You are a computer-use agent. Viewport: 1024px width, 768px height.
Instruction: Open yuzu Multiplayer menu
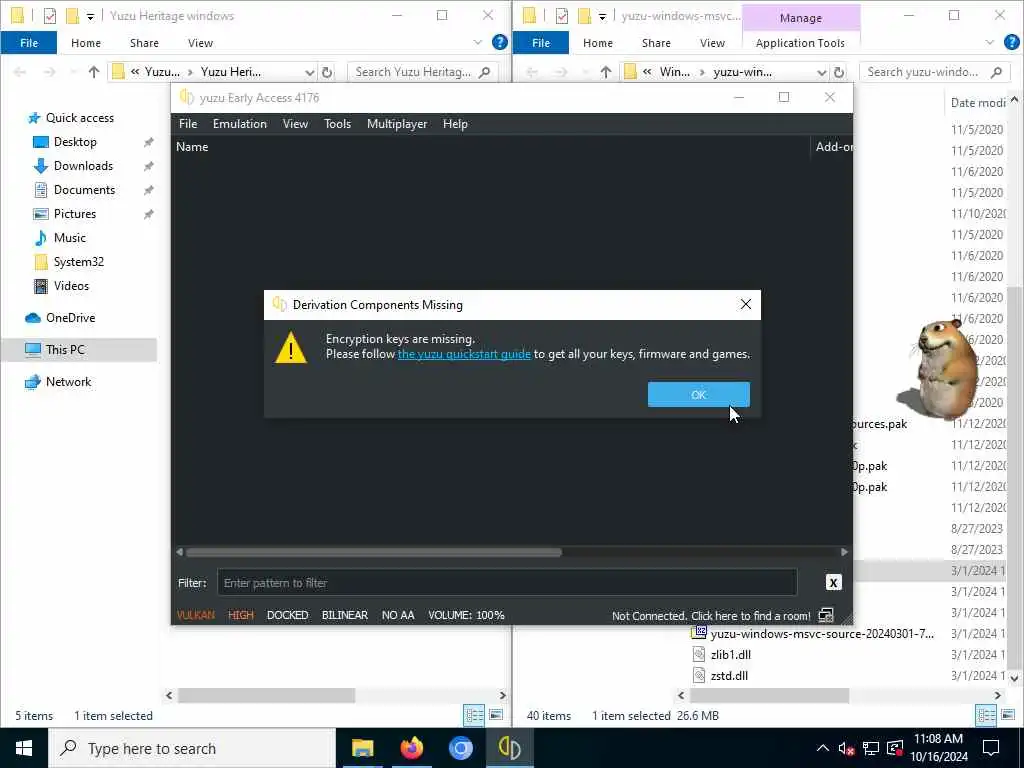coord(397,123)
